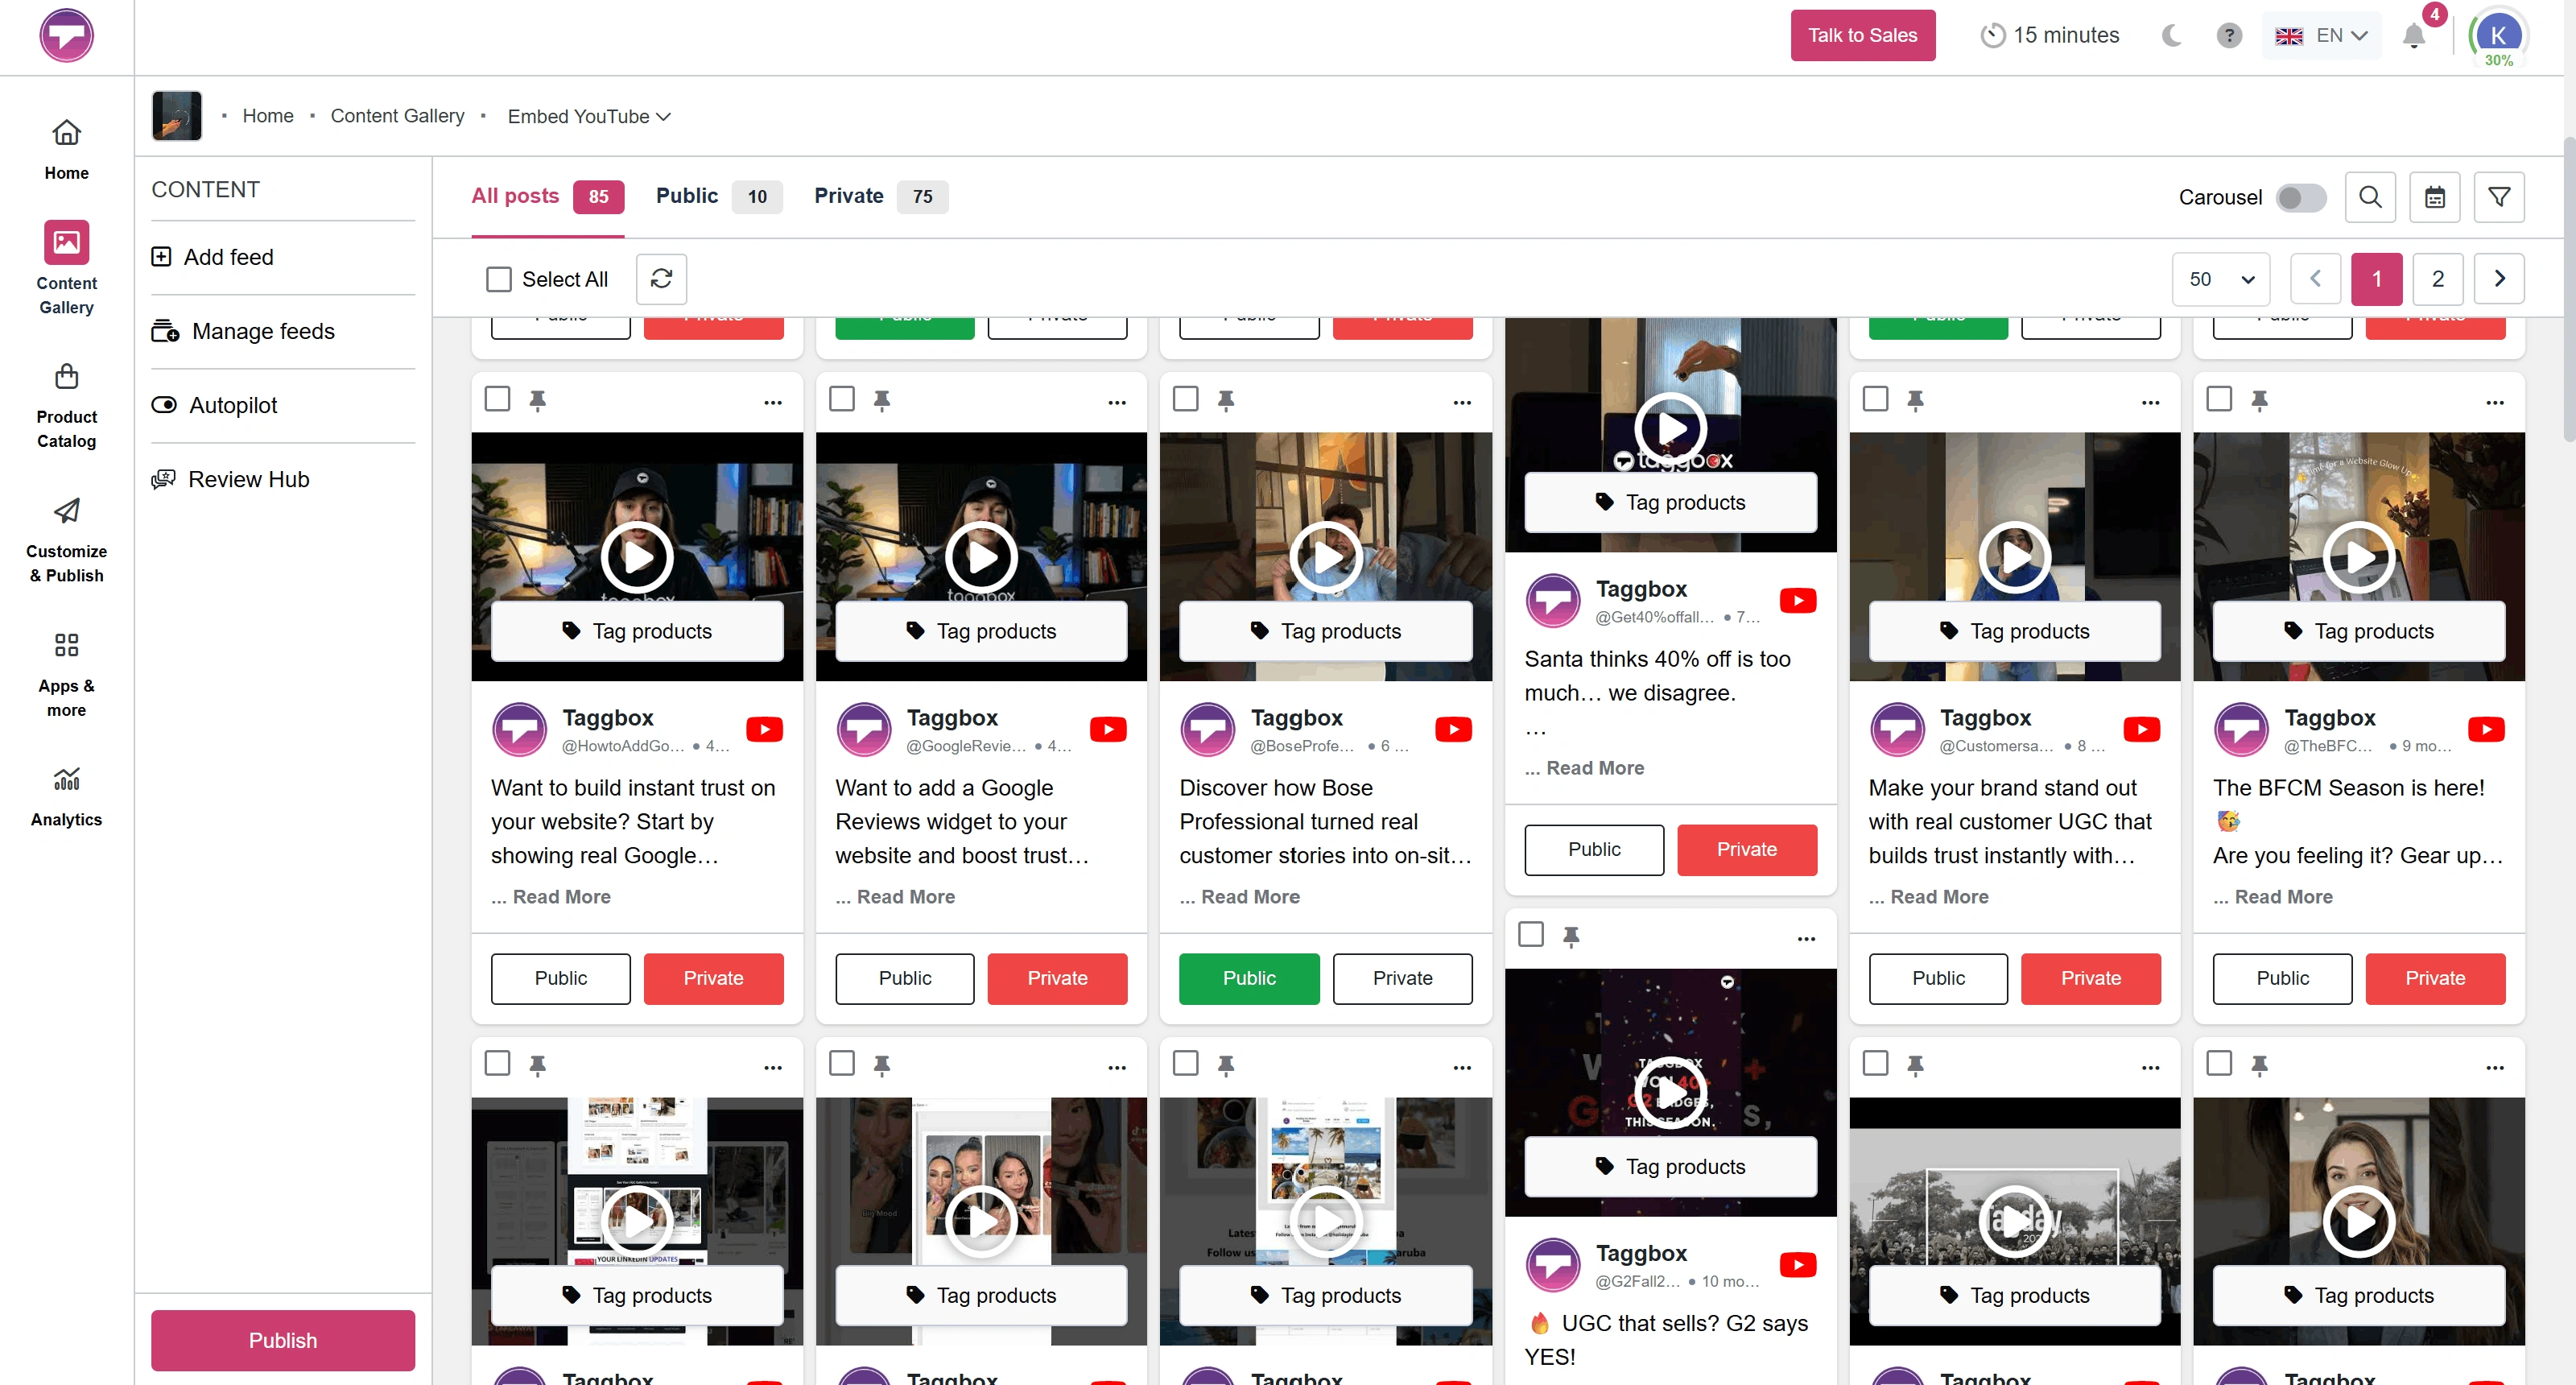The width and height of the screenshot is (2576, 1385).
Task: Make the Santa 40% off post Public
Action: 1594,849
